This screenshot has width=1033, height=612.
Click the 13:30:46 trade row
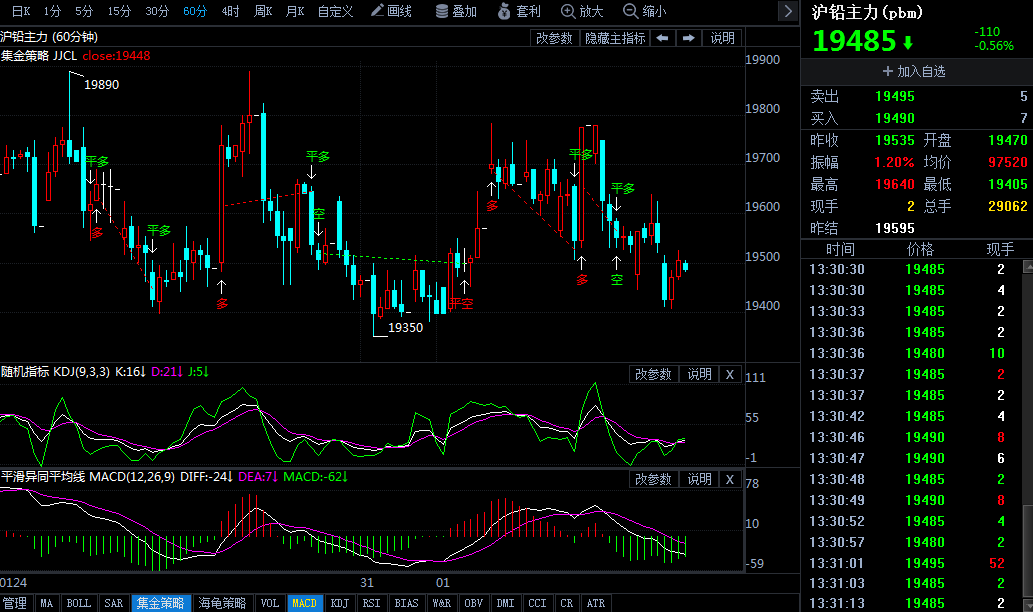(x=912, y=437)
